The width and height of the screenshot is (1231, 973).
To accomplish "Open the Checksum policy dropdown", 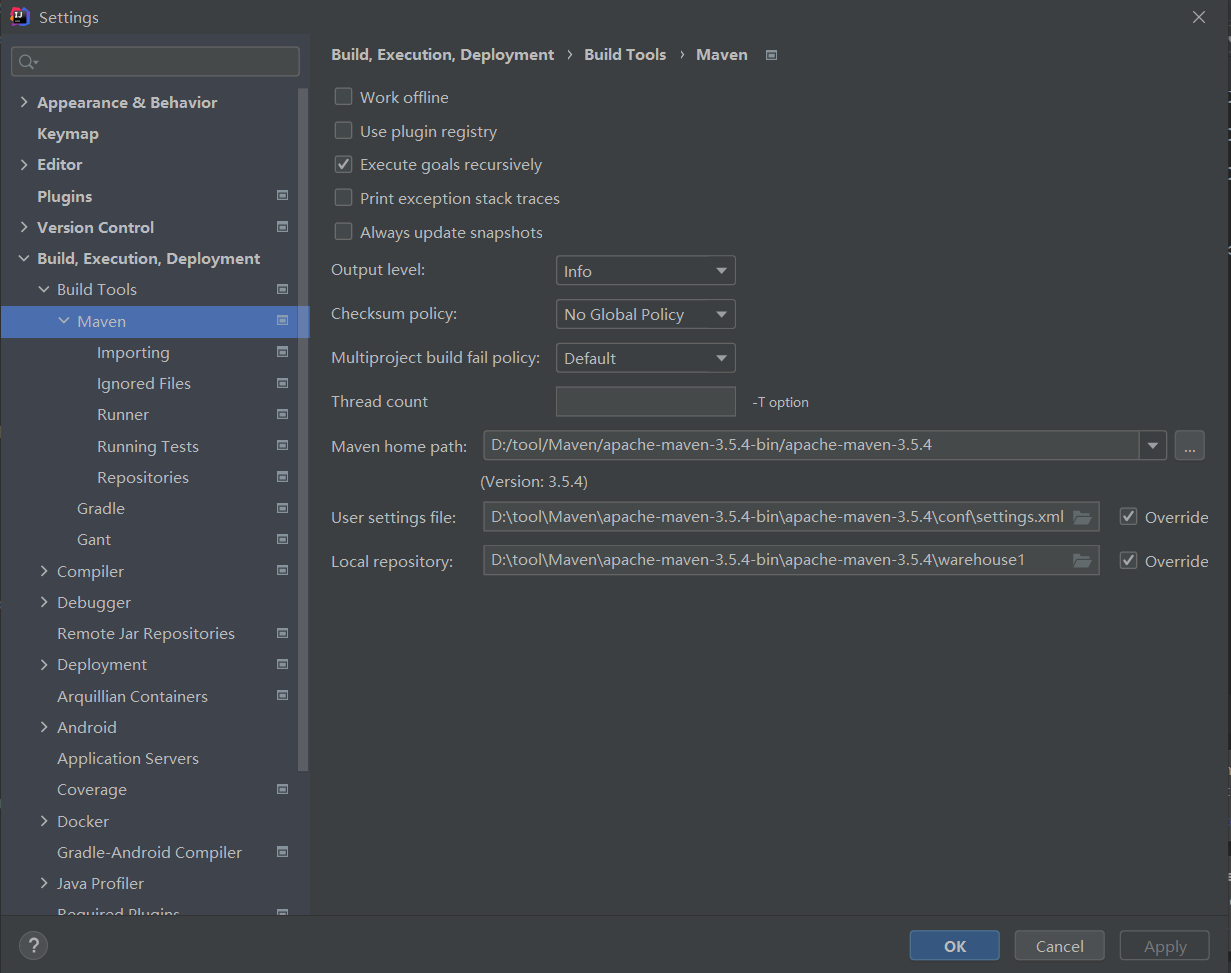I will click(645, 314).
